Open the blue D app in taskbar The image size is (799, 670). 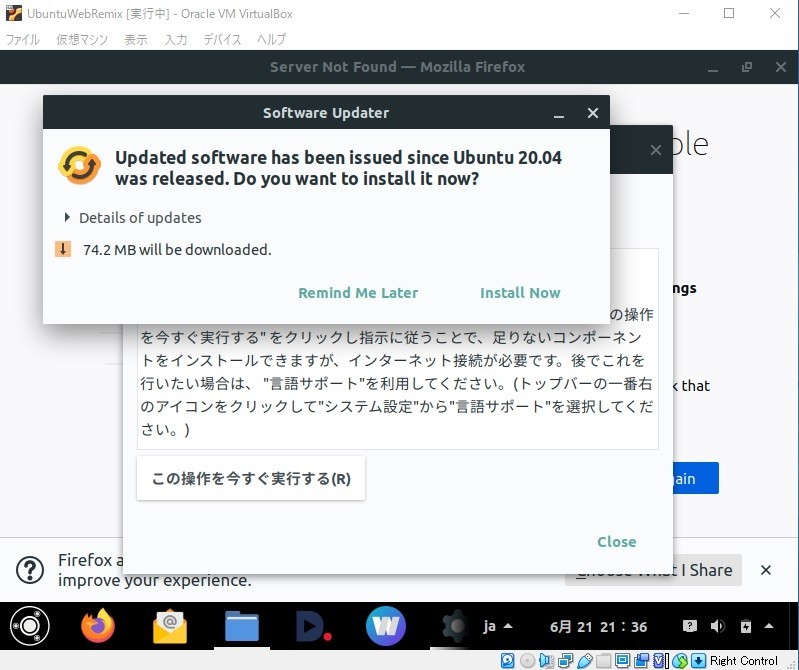tap(313, 626)
